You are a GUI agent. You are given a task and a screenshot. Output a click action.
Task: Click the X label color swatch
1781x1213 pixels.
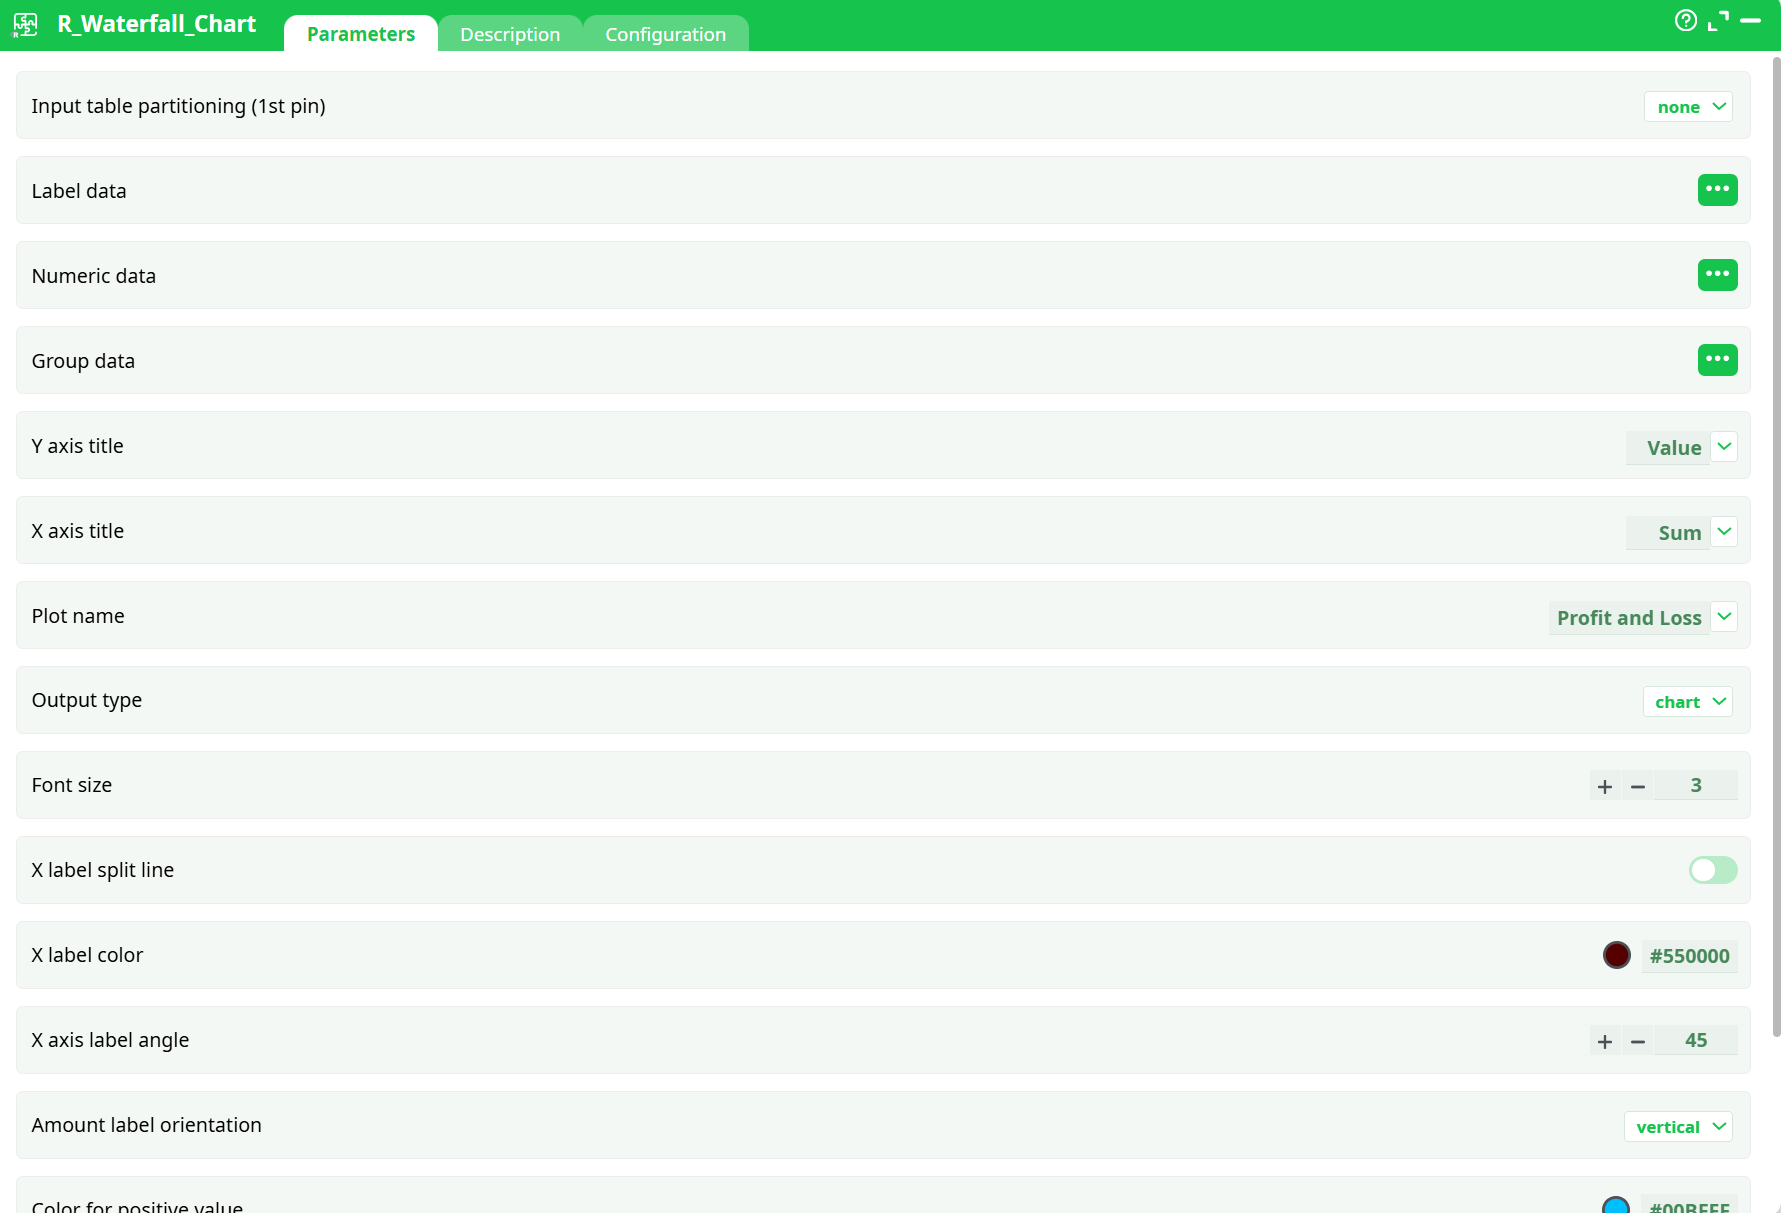pyautogui.click(x=1616, y=955)
